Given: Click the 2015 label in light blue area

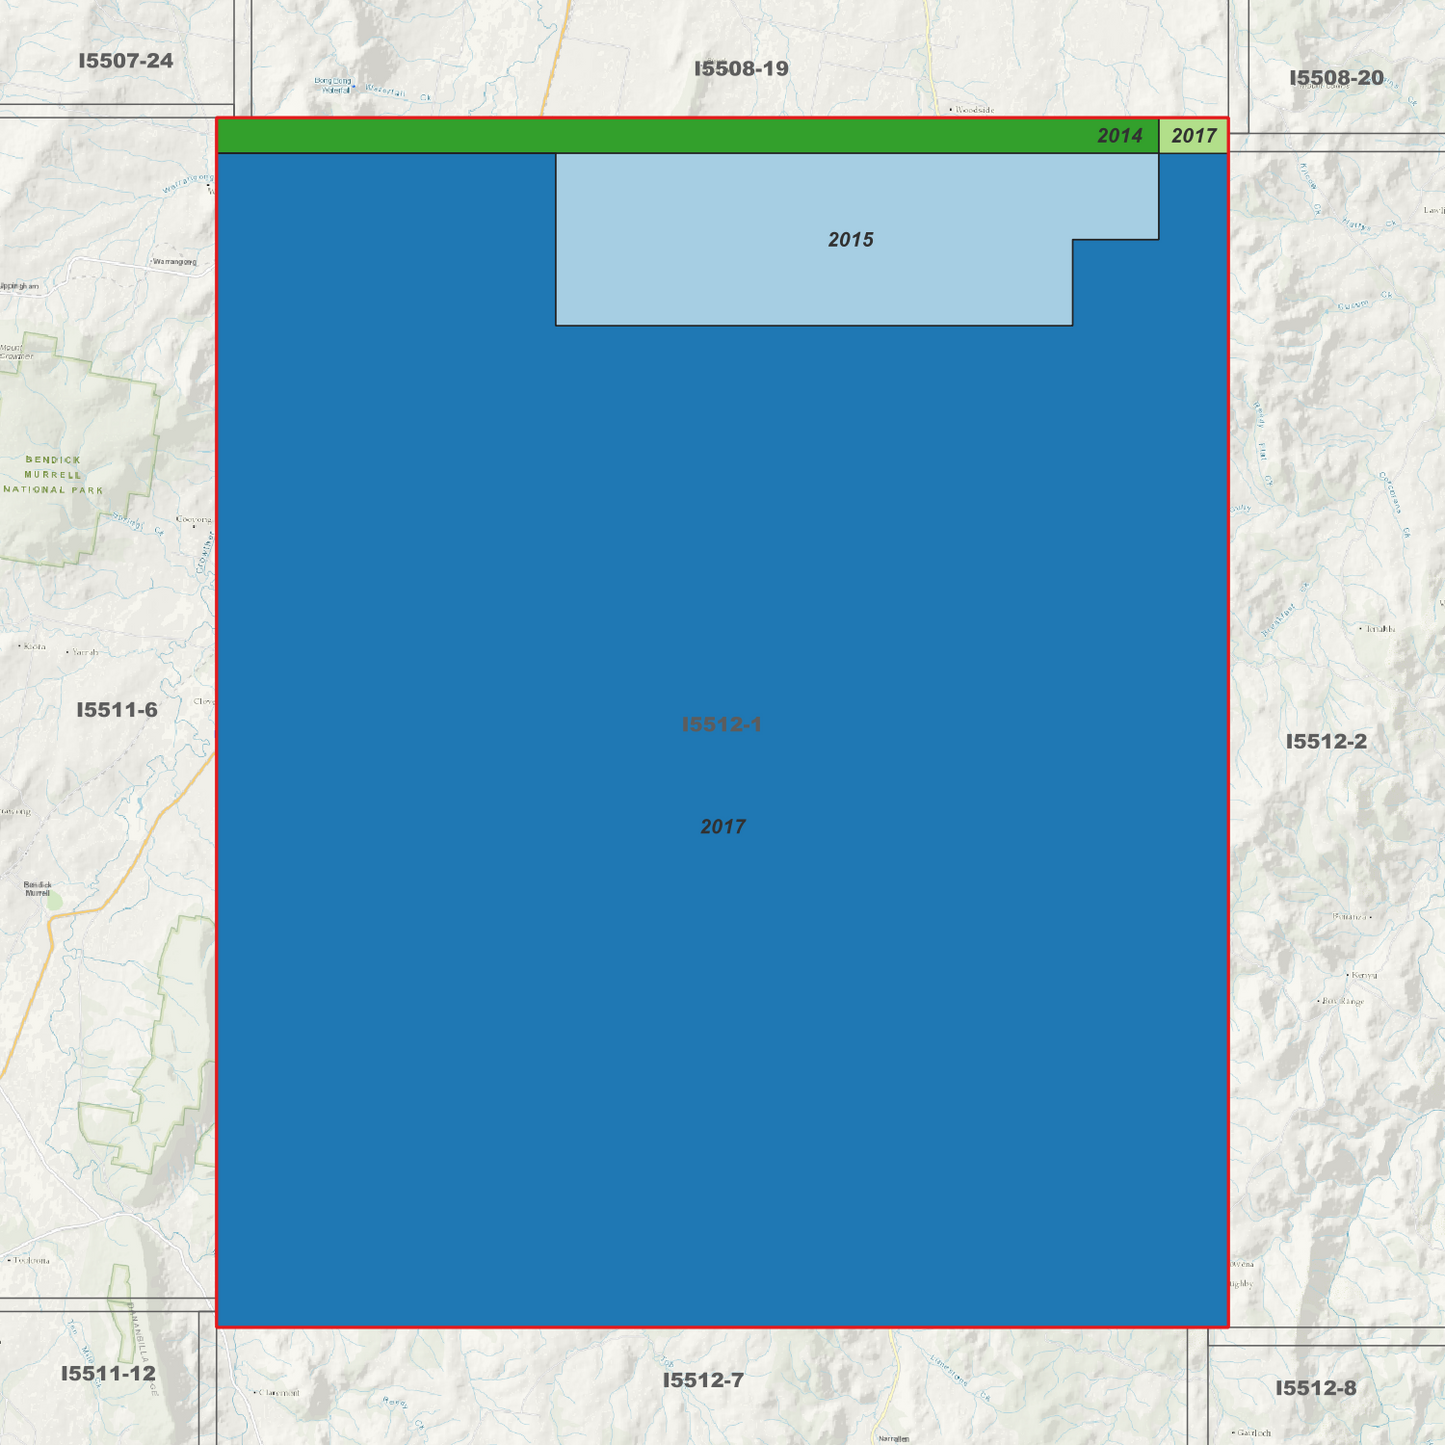Looking at the screenshot, I should click(851, 240).
